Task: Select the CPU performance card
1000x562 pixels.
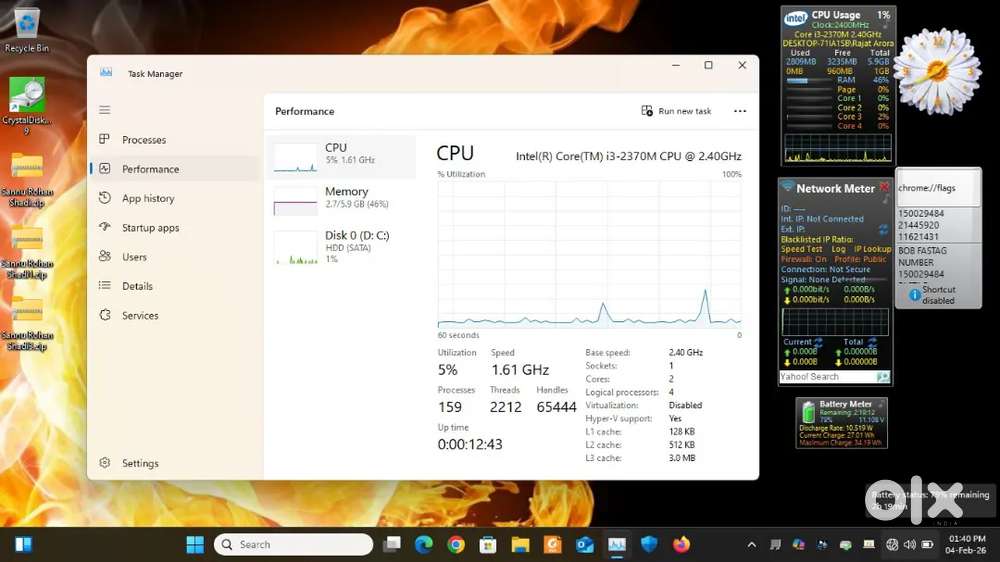Action: (x=341, y=157)
